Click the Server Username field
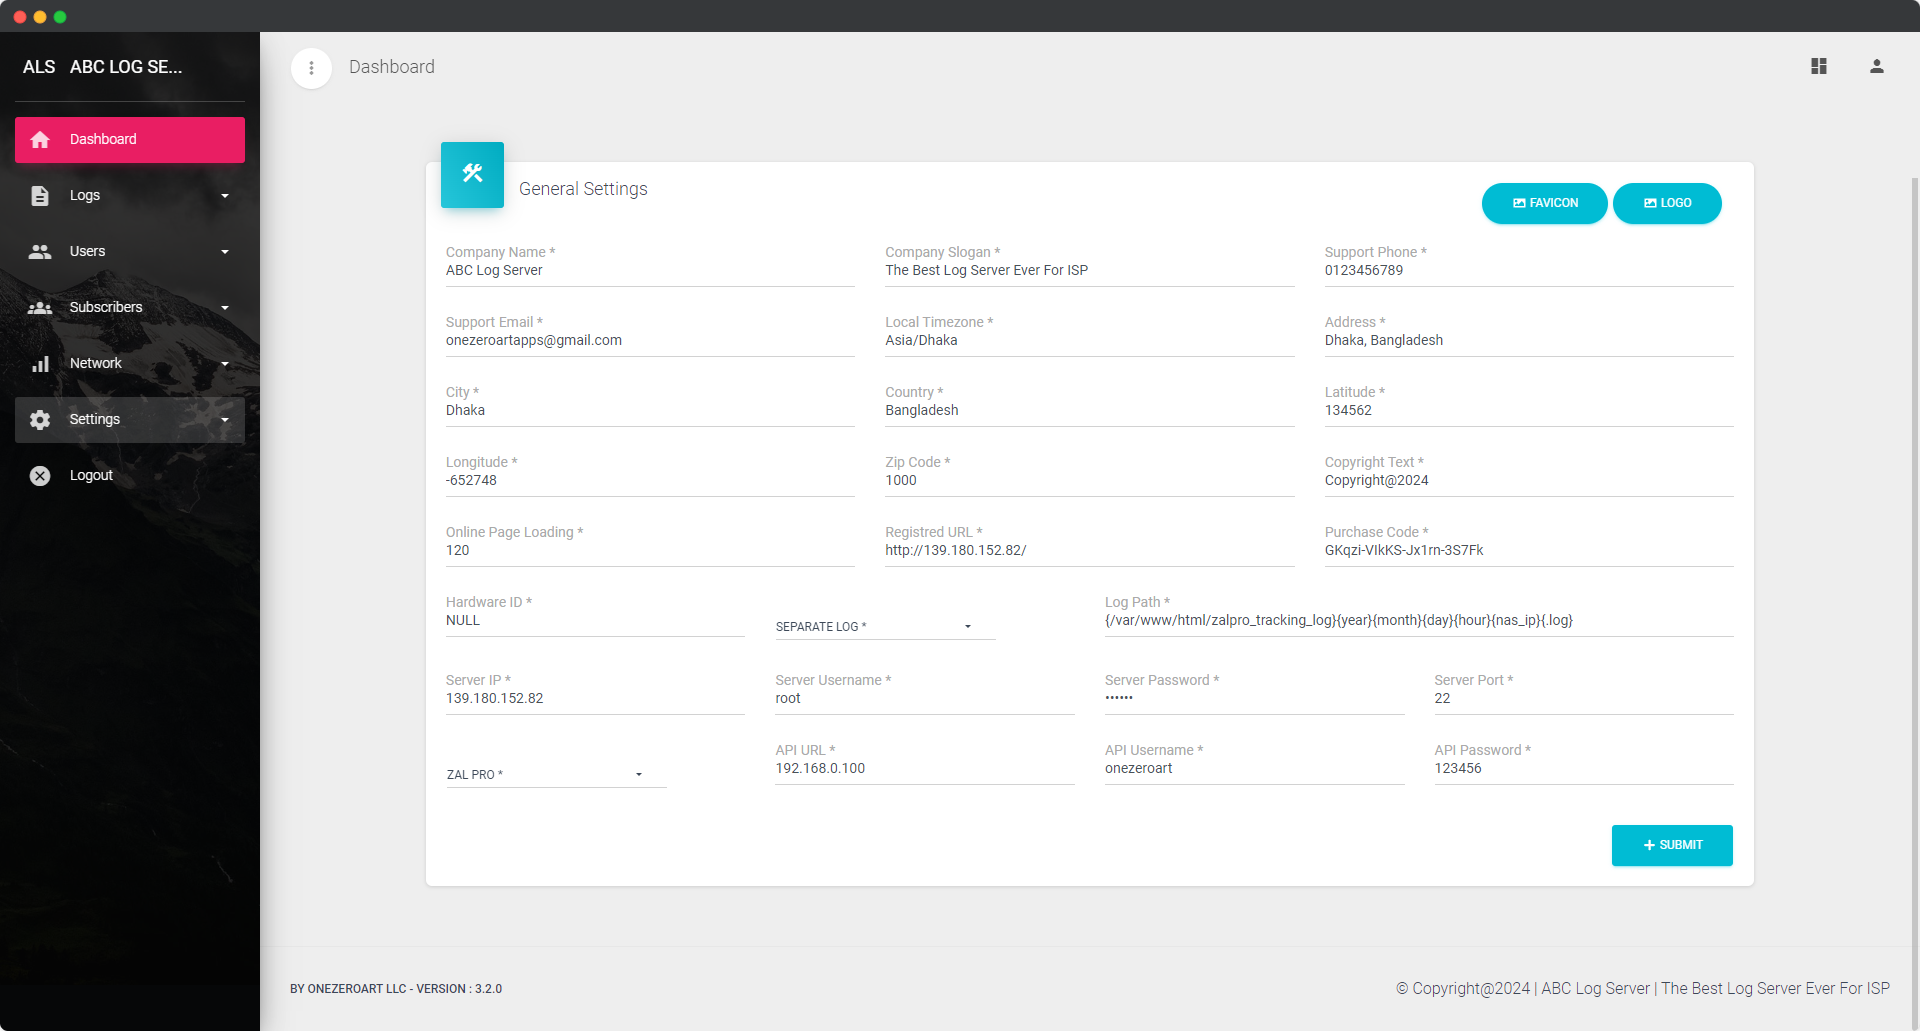 [x=925, y=698]
